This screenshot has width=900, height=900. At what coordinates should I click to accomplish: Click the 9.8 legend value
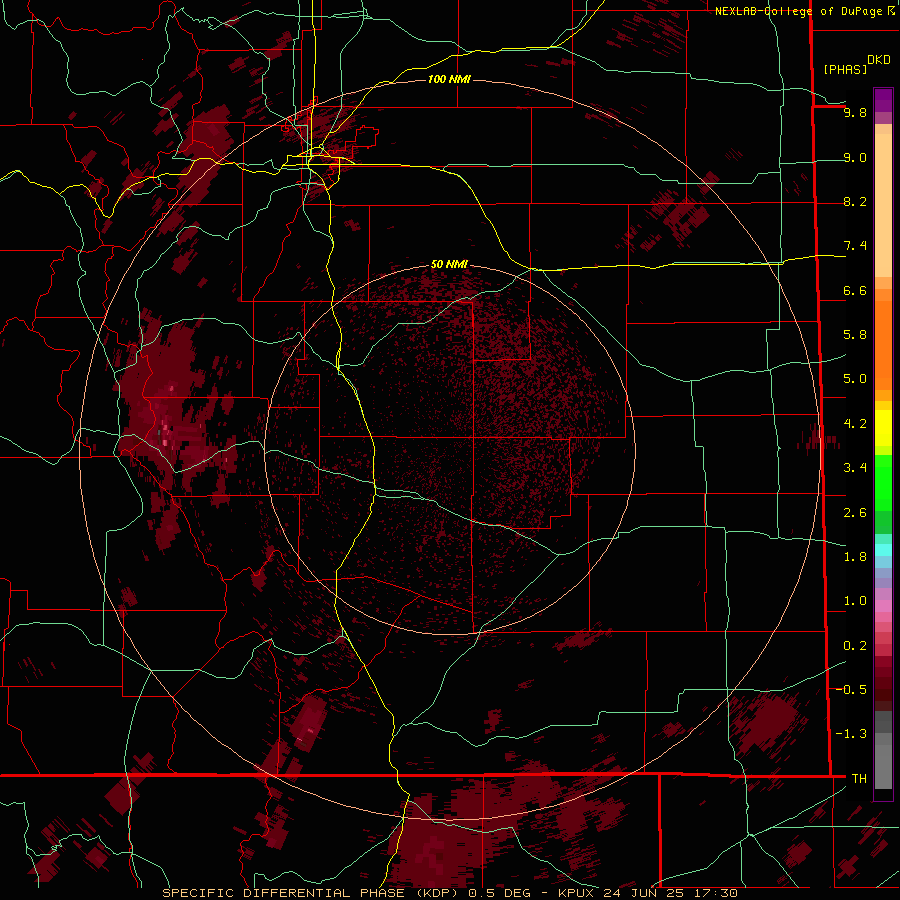point(855,112)
